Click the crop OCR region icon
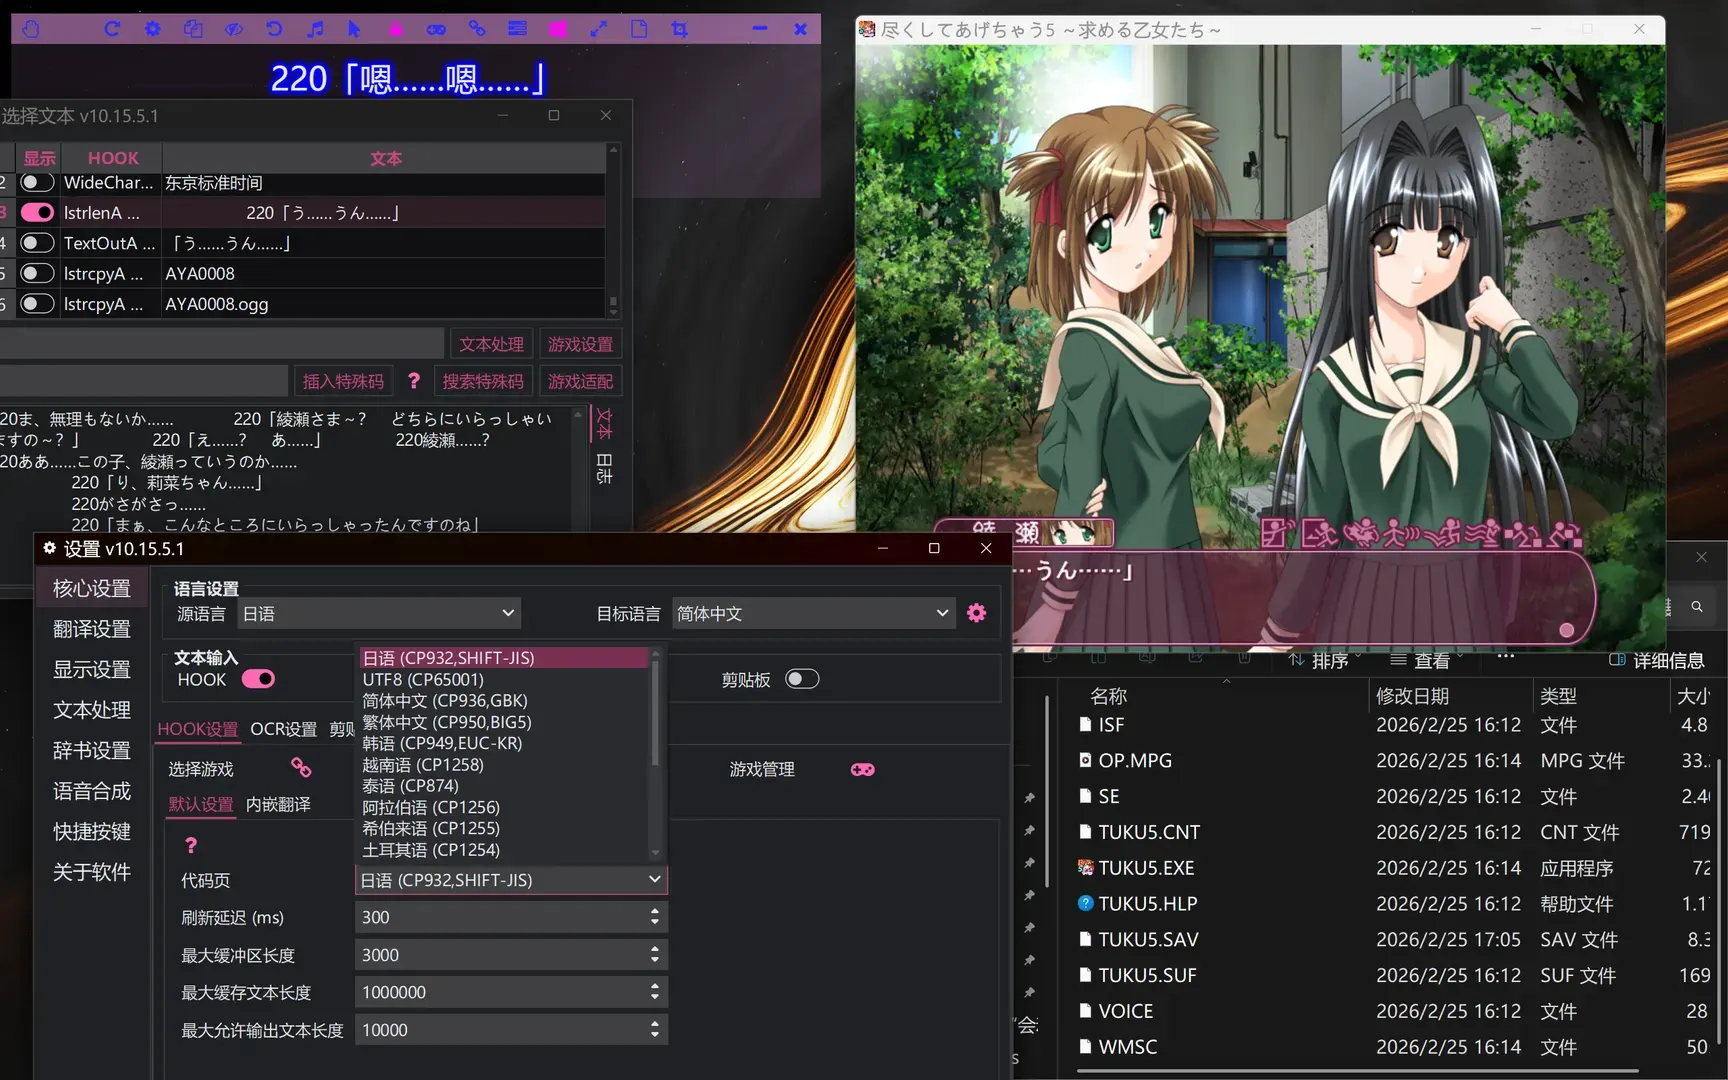This screenshot has height=1080, width=1728. coord(680,29)
